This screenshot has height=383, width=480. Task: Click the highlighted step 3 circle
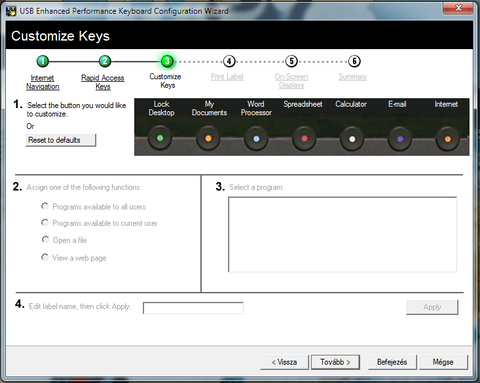point(167,61)
